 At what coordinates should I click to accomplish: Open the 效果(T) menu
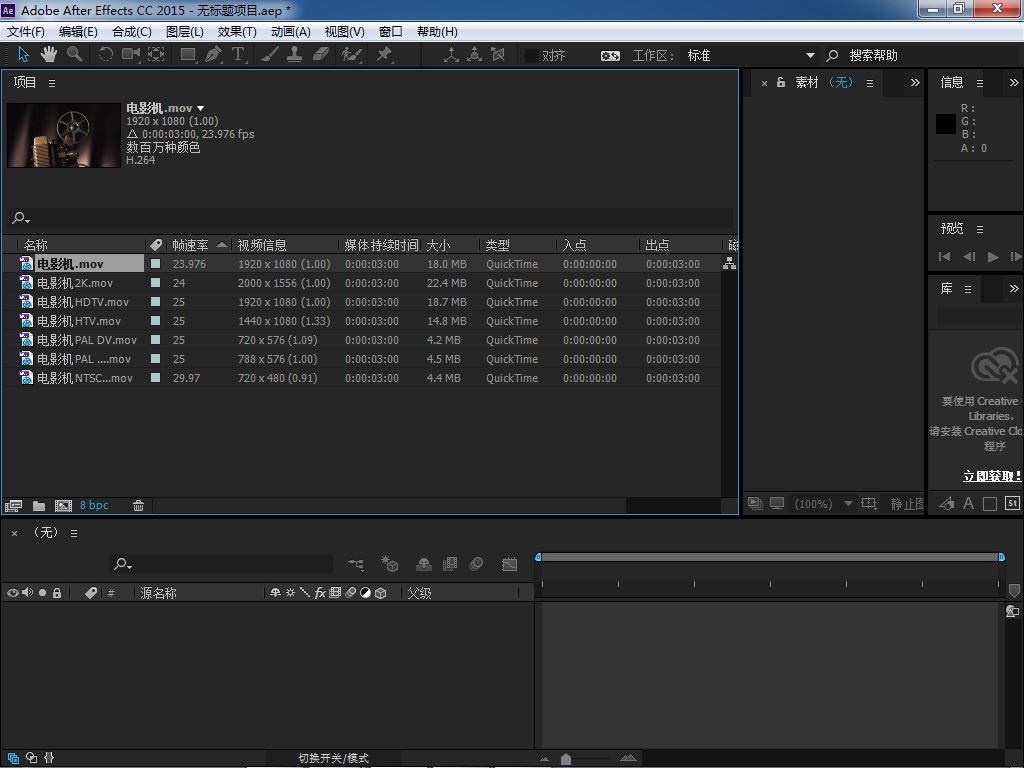pyautogui.click(x=237, y=31)
